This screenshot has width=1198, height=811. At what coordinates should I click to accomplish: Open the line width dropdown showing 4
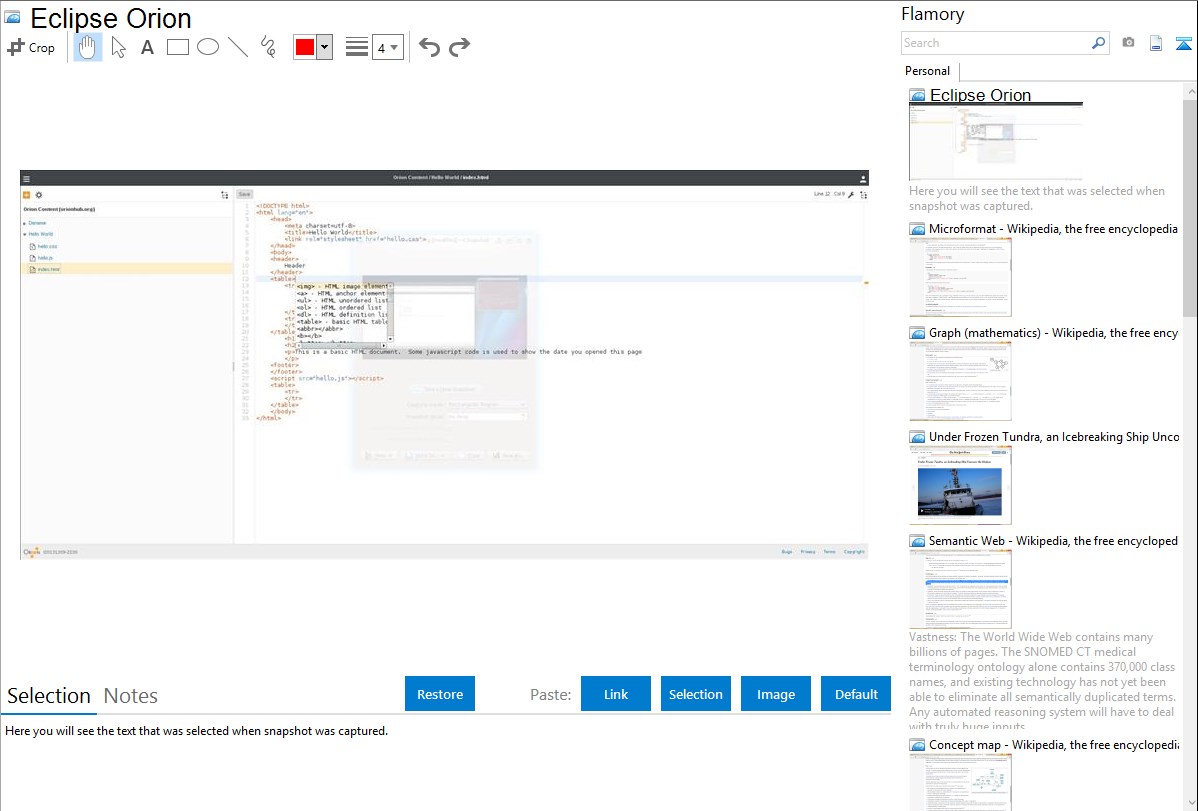(x=387, y=48)
